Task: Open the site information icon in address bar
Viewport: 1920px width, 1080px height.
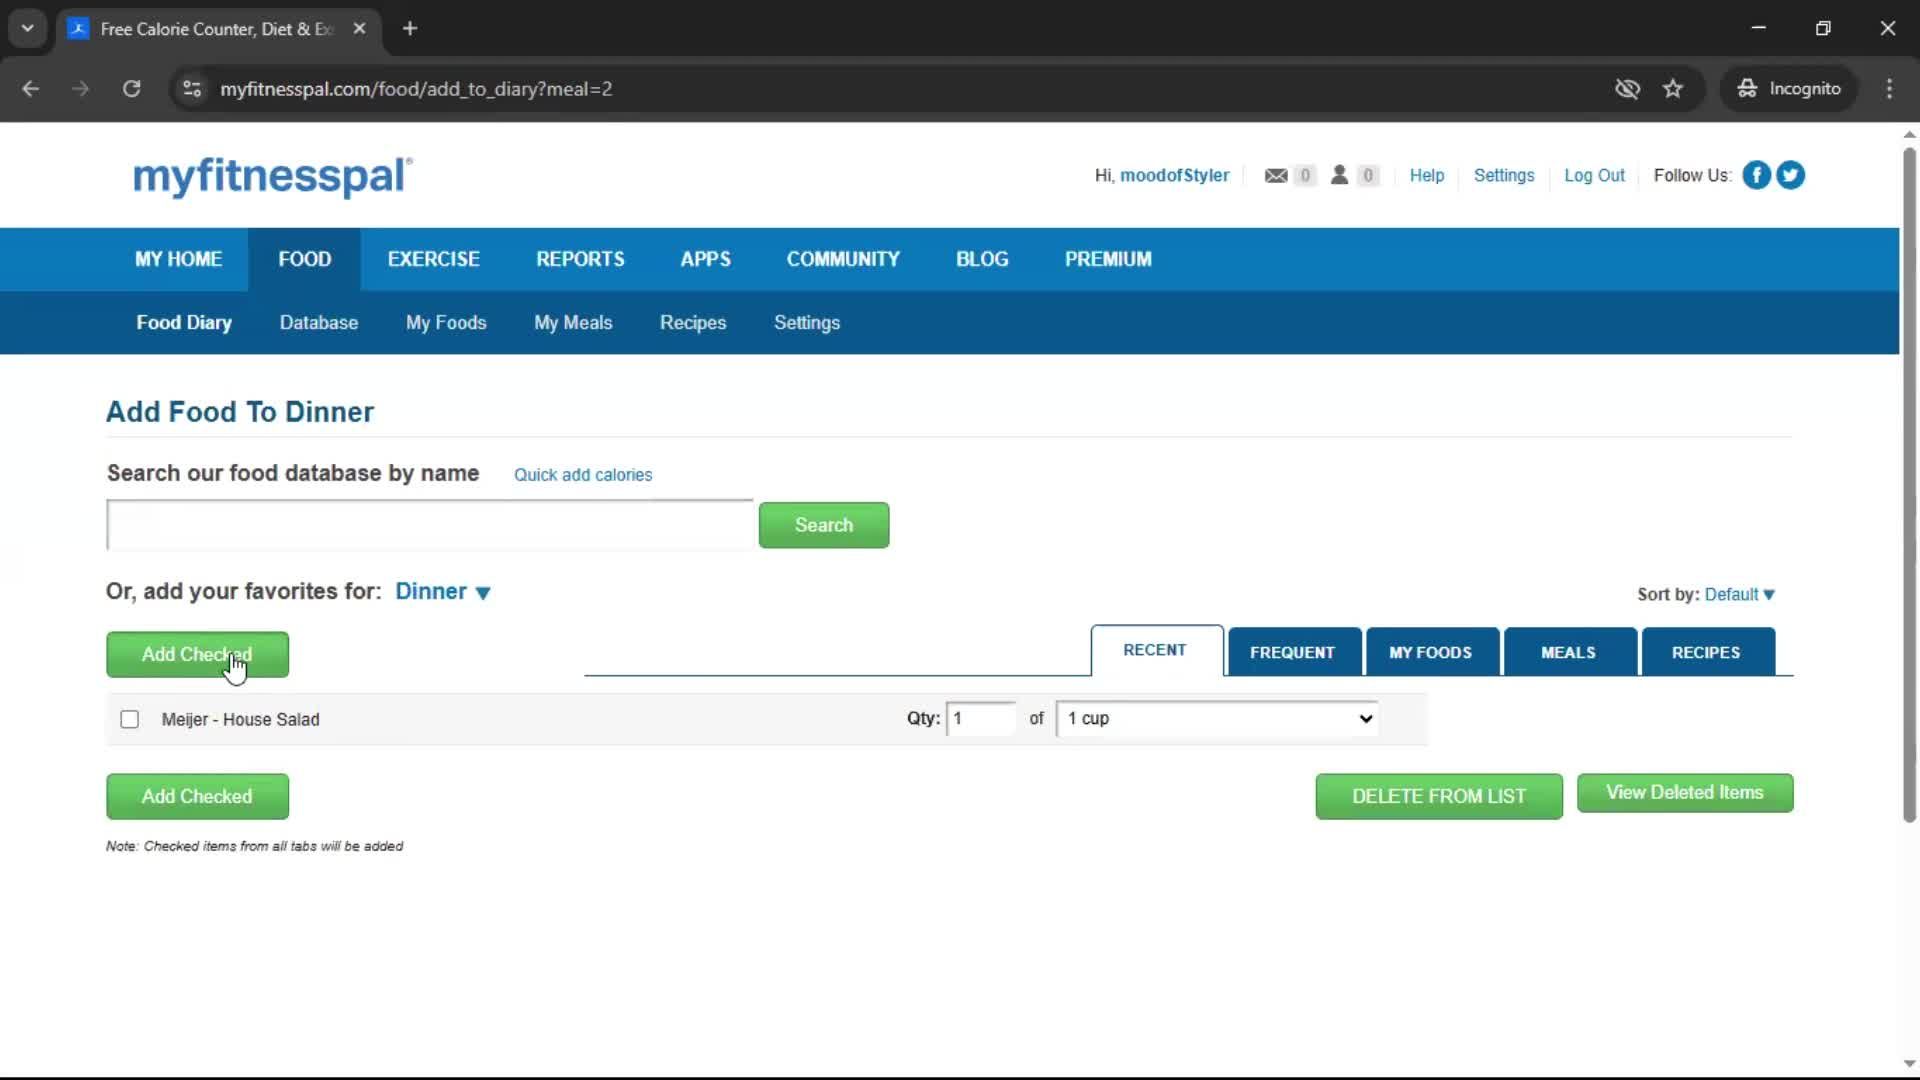Action: click(x=192, y=89)
